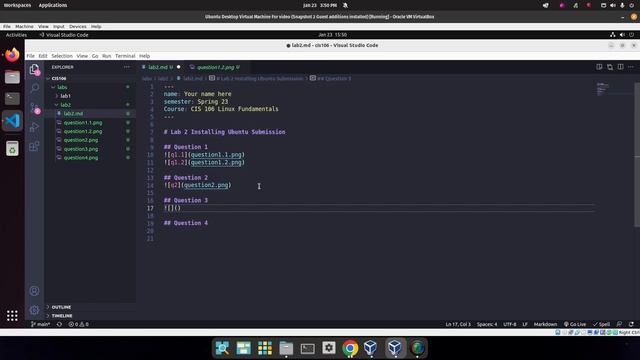640x360 pixels.
Task: Click the Ln 17, Col 3 position indicator
Action: (458, 324)
